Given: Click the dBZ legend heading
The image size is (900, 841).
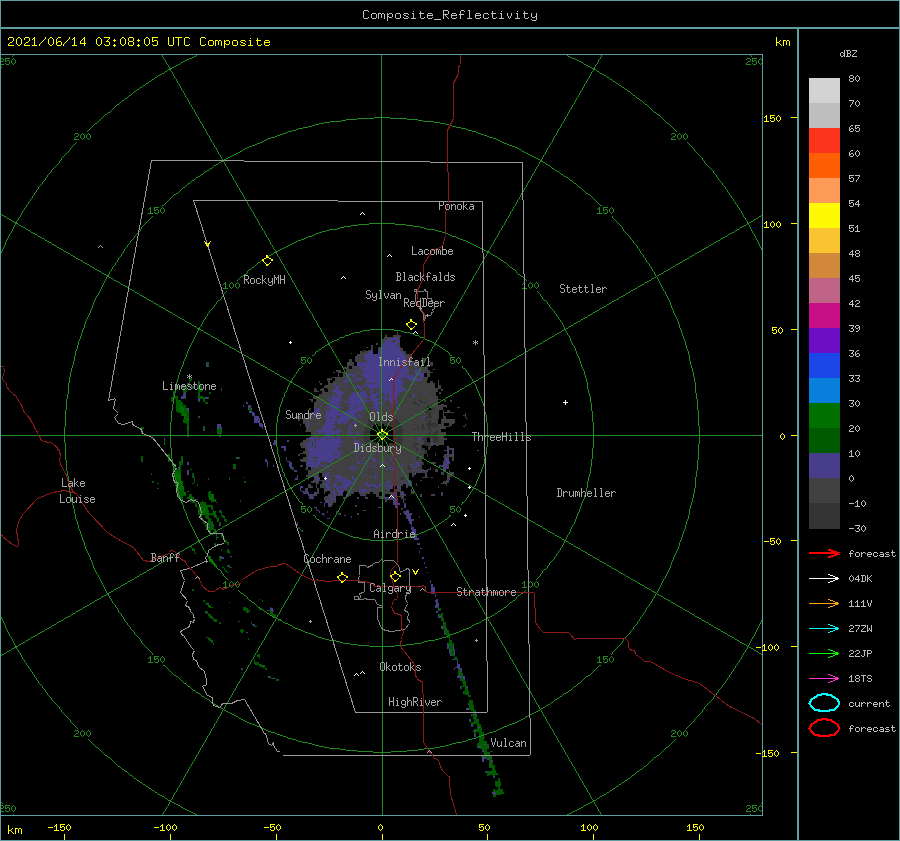Looking at the screenshot, I should pos(848,53).
